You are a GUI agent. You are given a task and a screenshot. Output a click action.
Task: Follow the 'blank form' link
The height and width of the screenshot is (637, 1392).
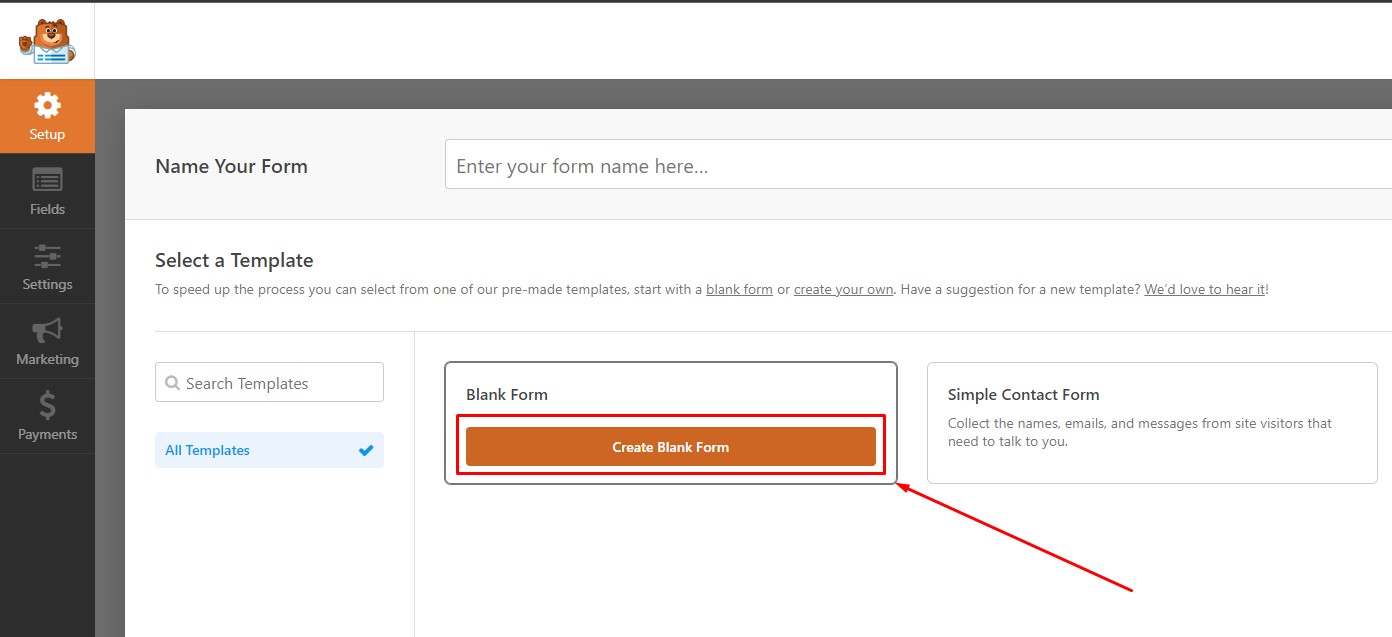coord(739,289)
